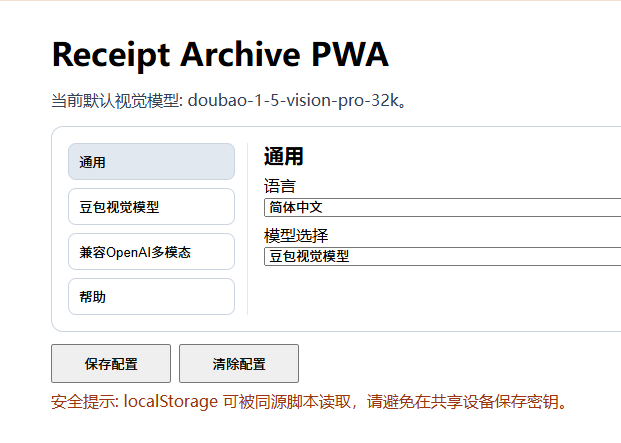
Task: Click the word PWA in the title
Action: pyautogui.click(x=351, y=55)
